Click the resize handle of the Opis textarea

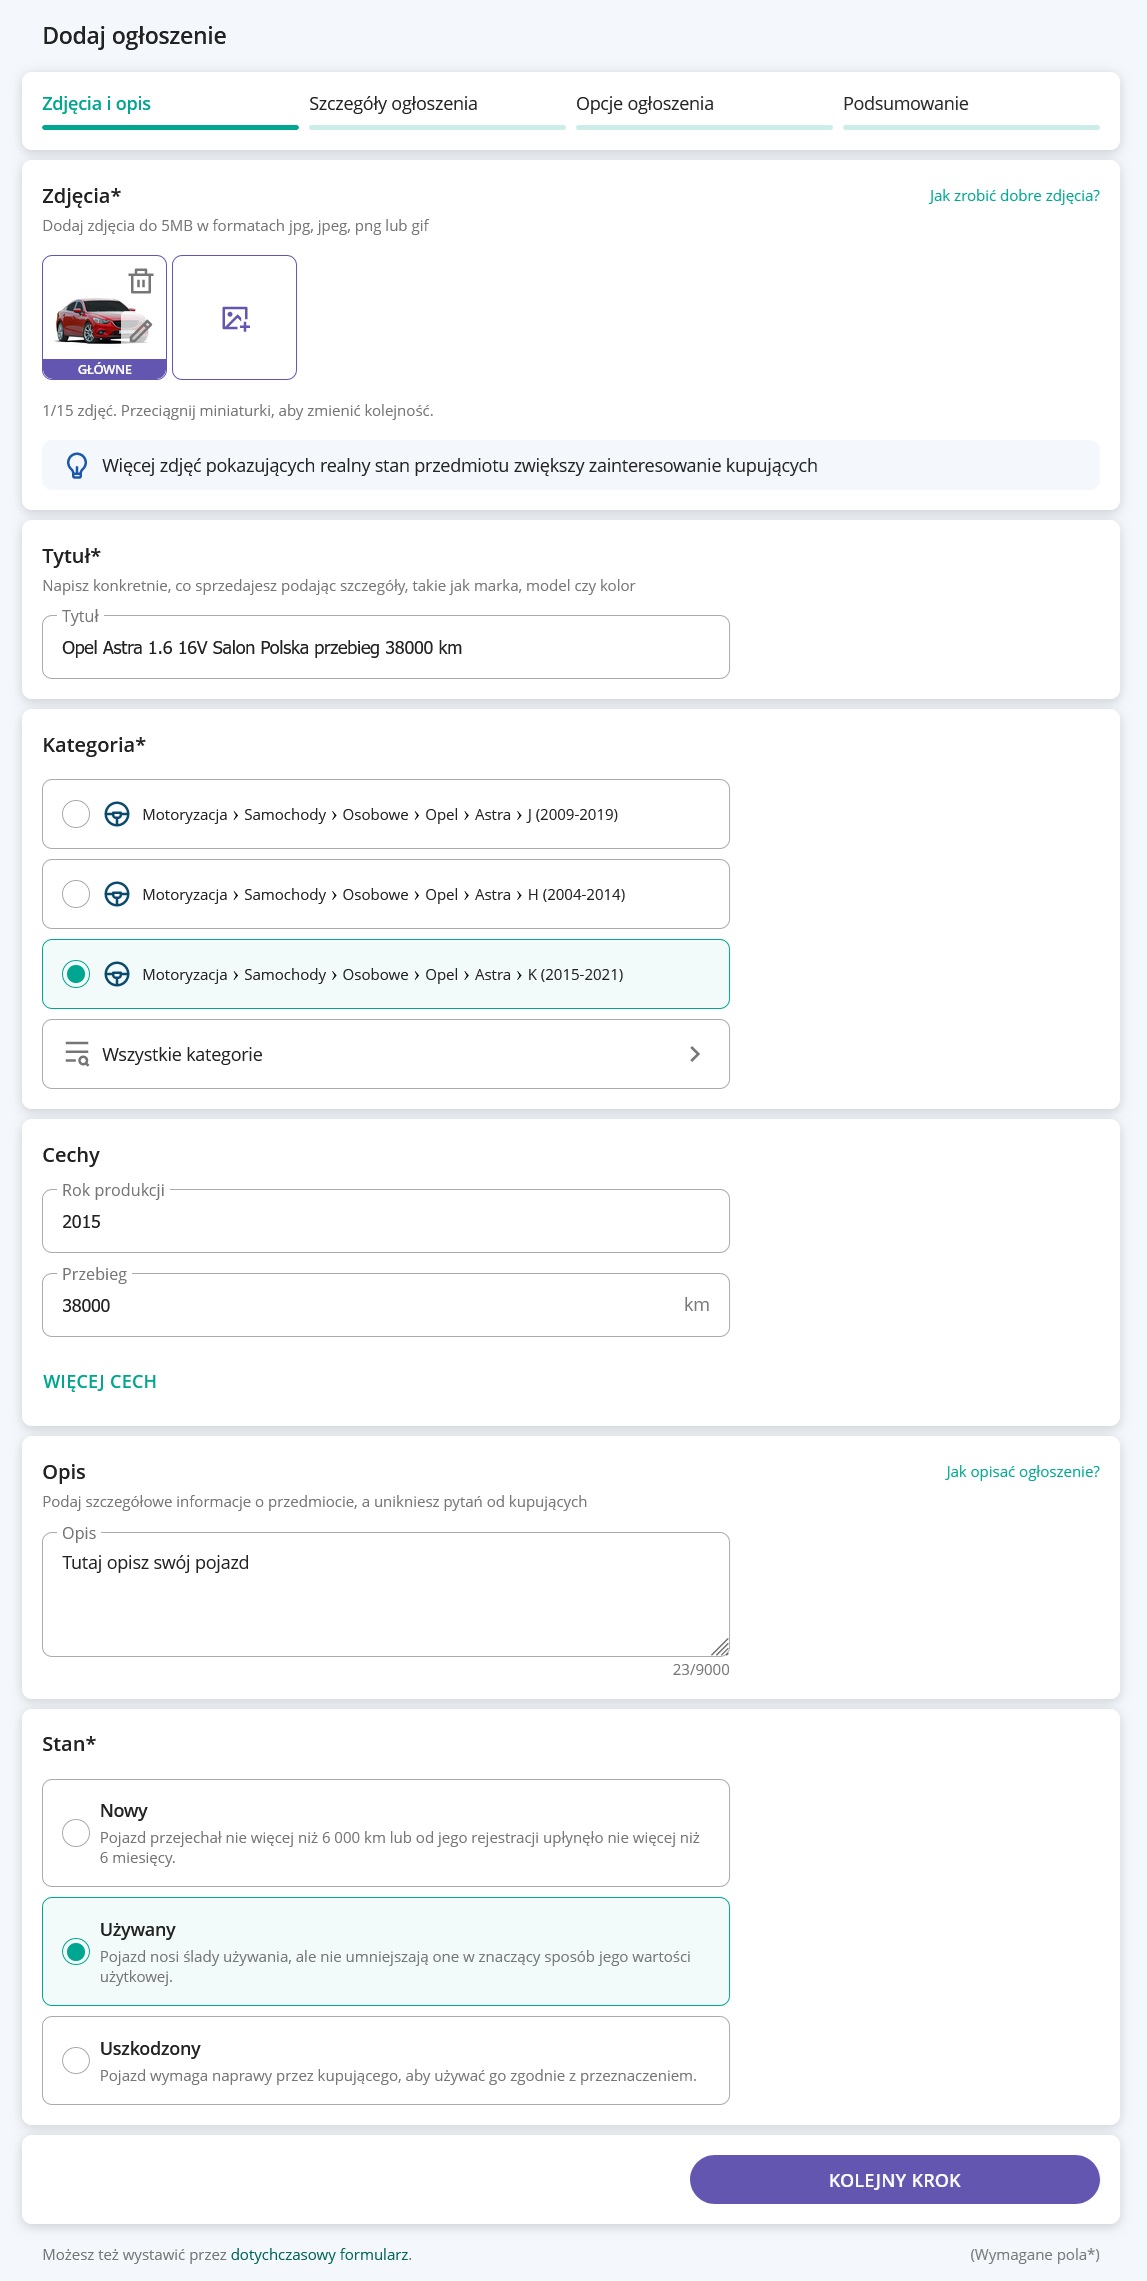(720, 1647)
